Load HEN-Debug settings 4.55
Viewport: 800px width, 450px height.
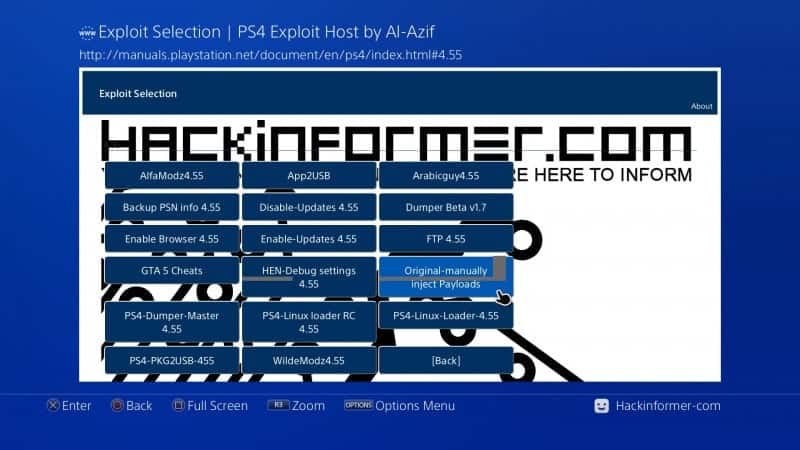[309, 277]
